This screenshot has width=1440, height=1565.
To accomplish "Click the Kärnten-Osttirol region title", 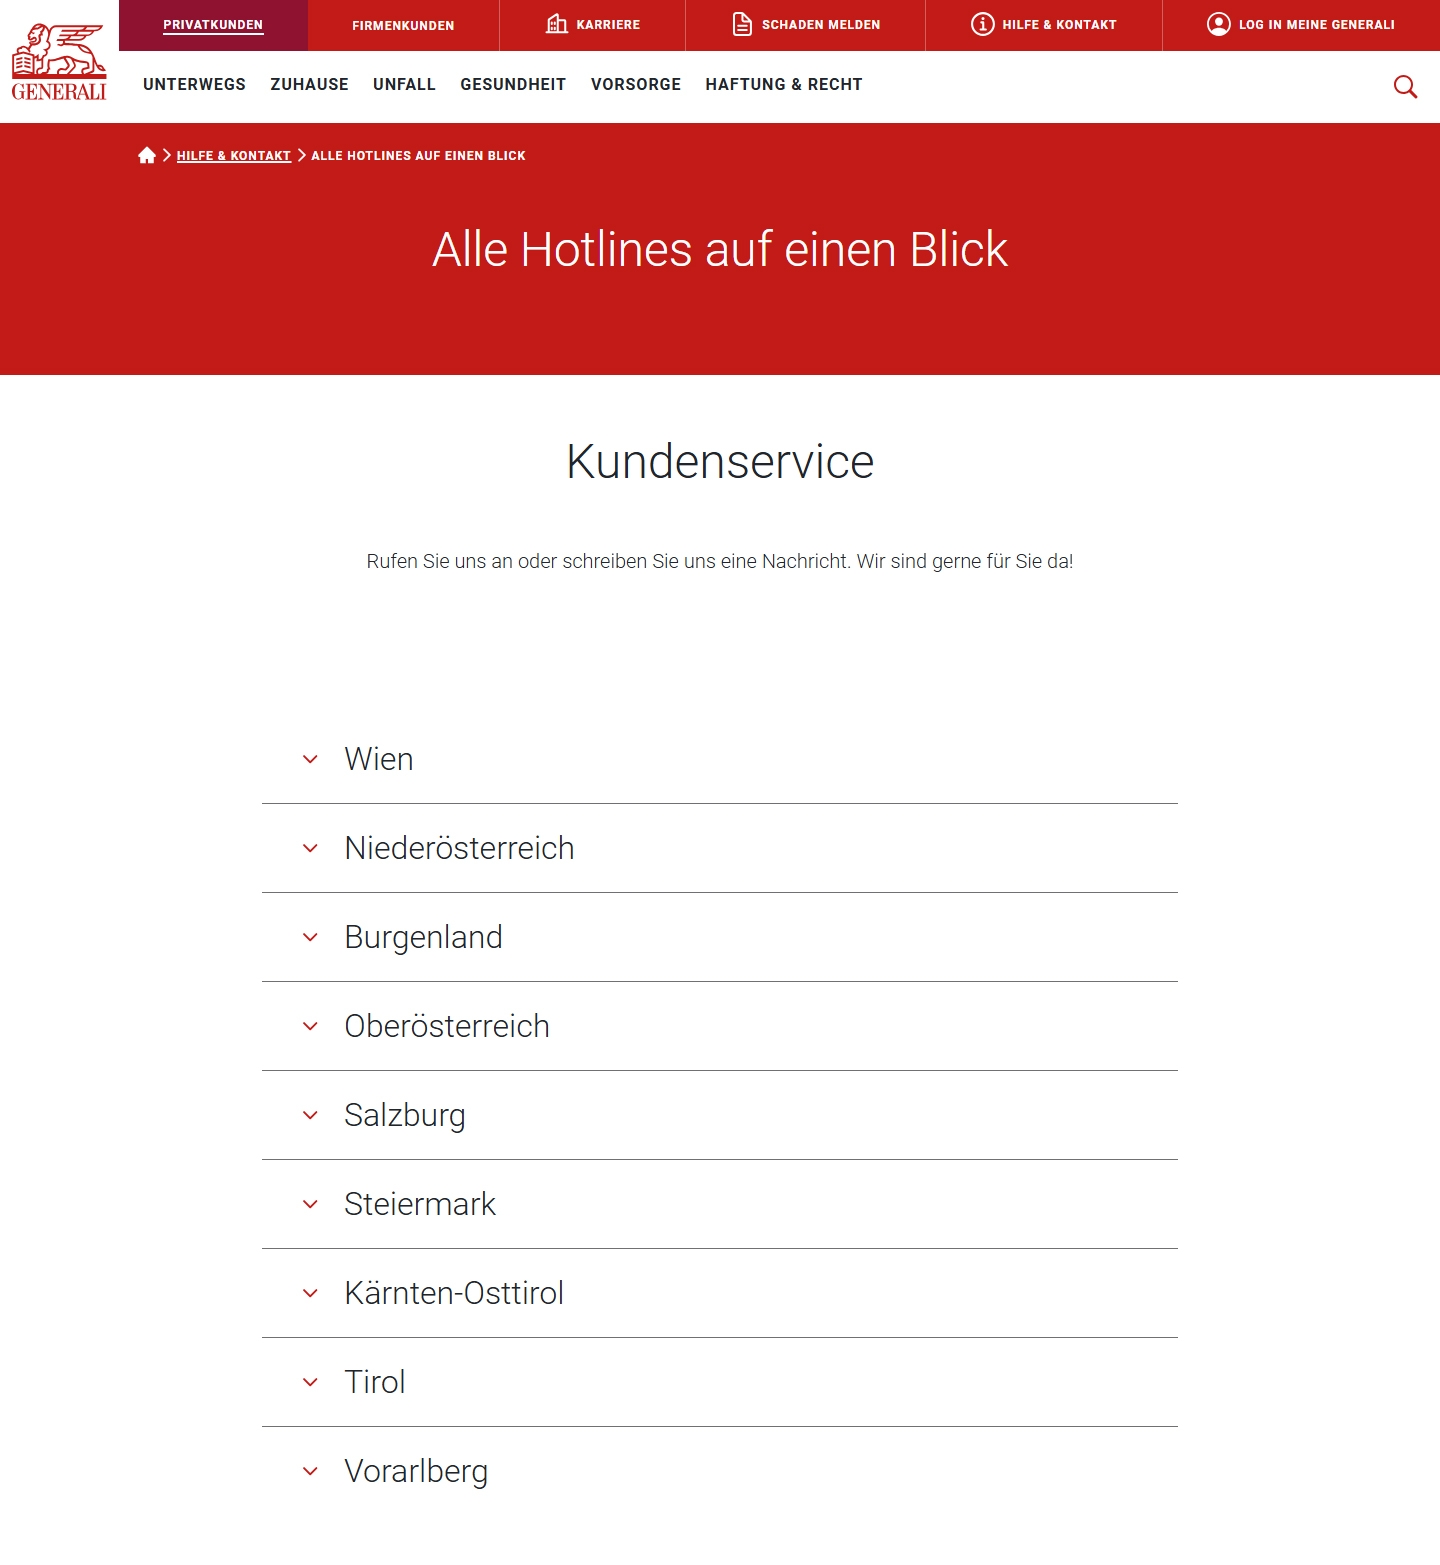I will (x=454, y=1293).
